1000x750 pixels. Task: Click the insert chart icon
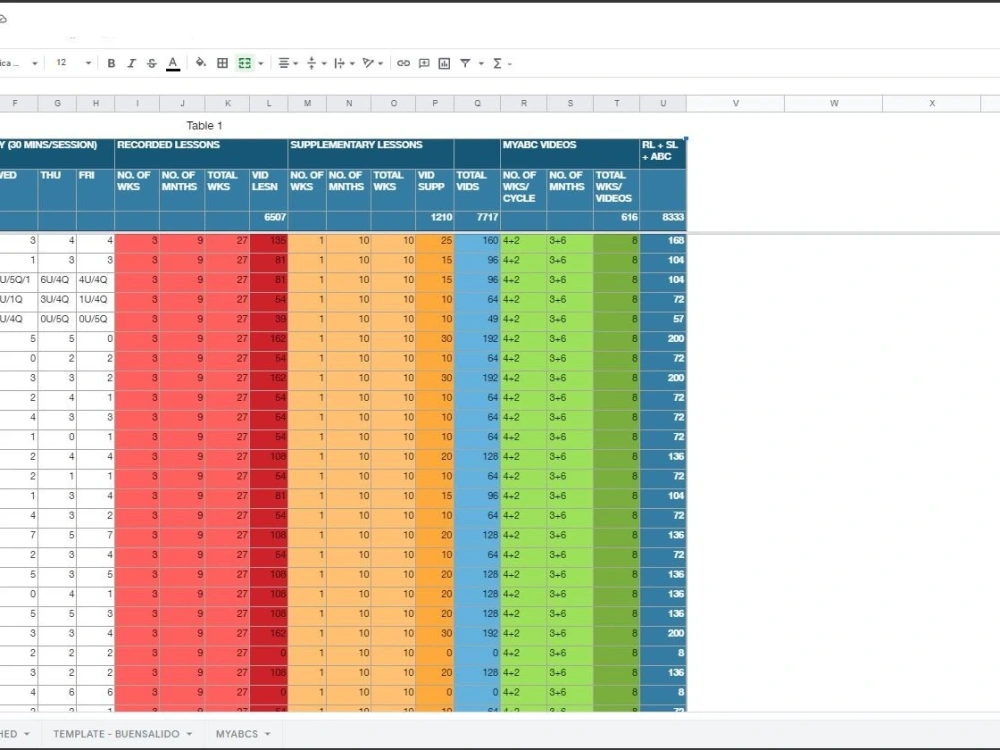[445, 63]
